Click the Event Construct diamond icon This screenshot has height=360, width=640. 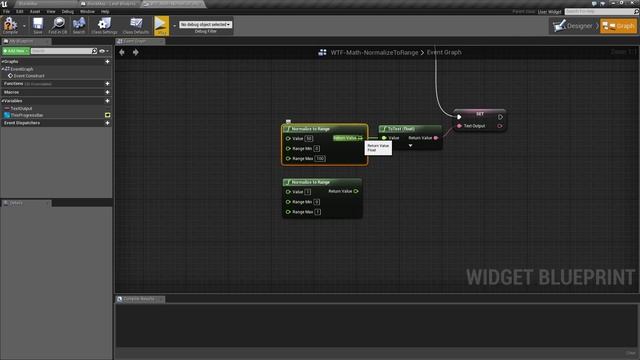point(10,76)
